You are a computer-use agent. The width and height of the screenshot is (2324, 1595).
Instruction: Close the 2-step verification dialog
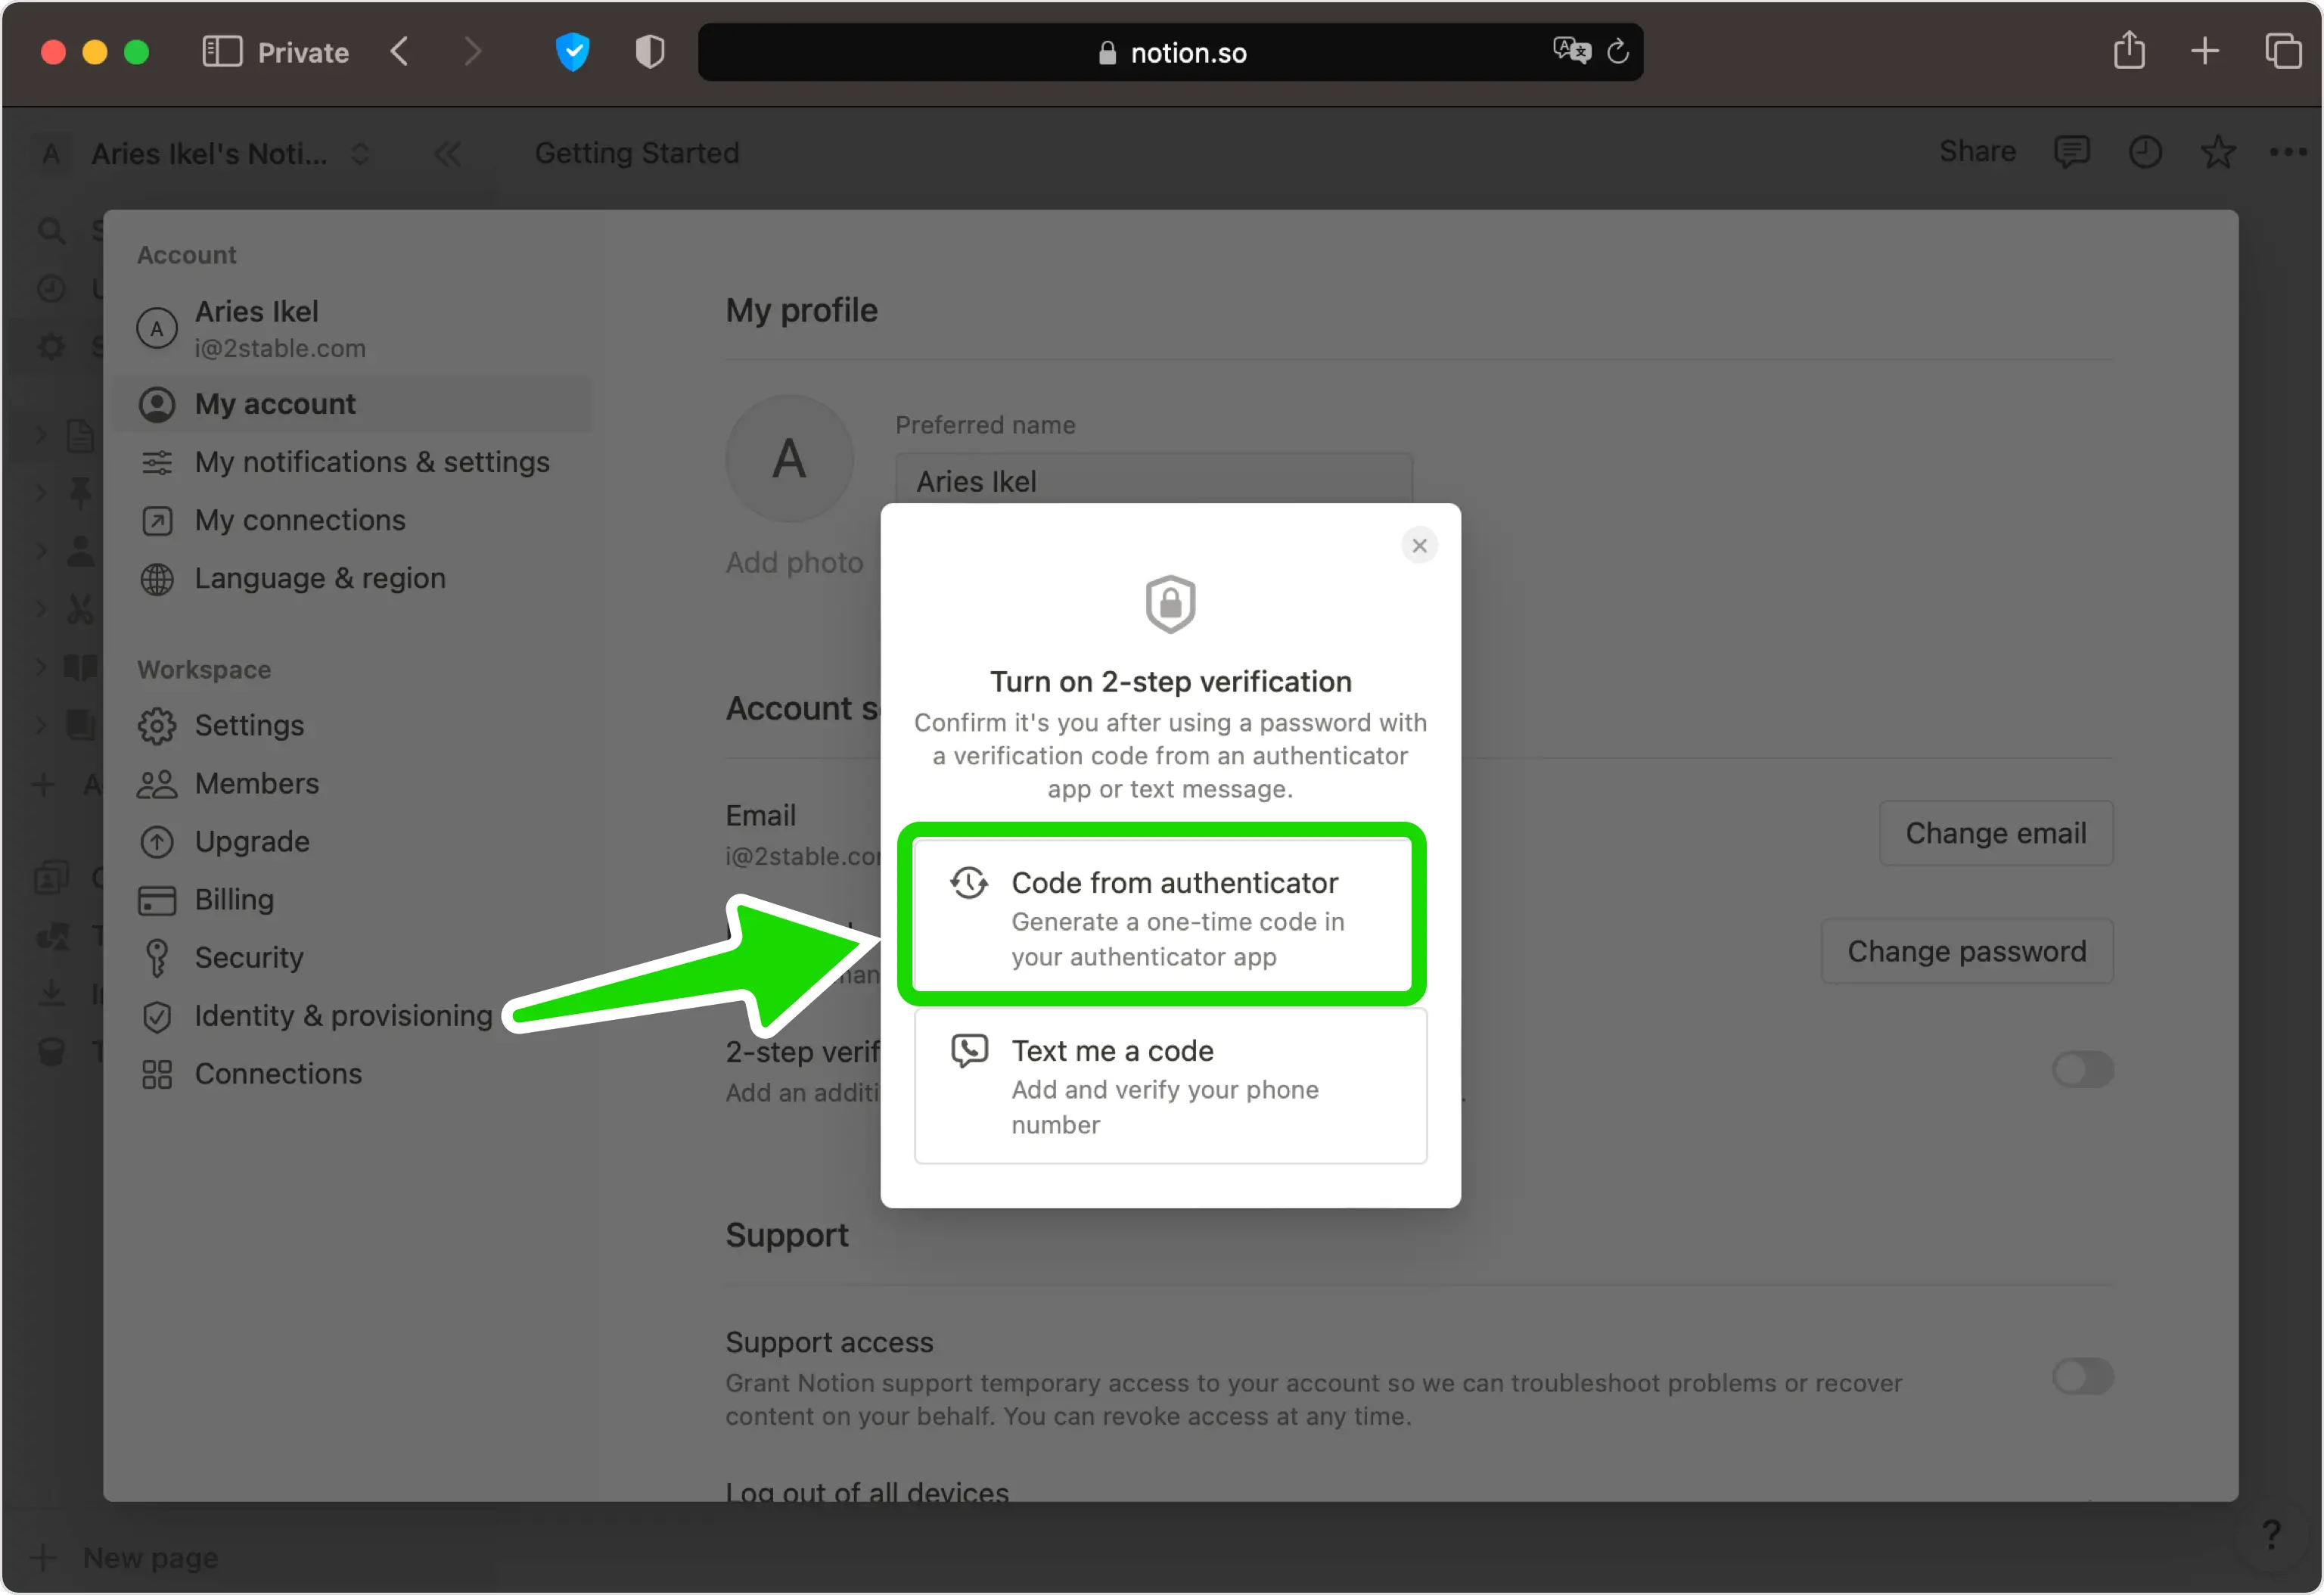pos(1419,546)
